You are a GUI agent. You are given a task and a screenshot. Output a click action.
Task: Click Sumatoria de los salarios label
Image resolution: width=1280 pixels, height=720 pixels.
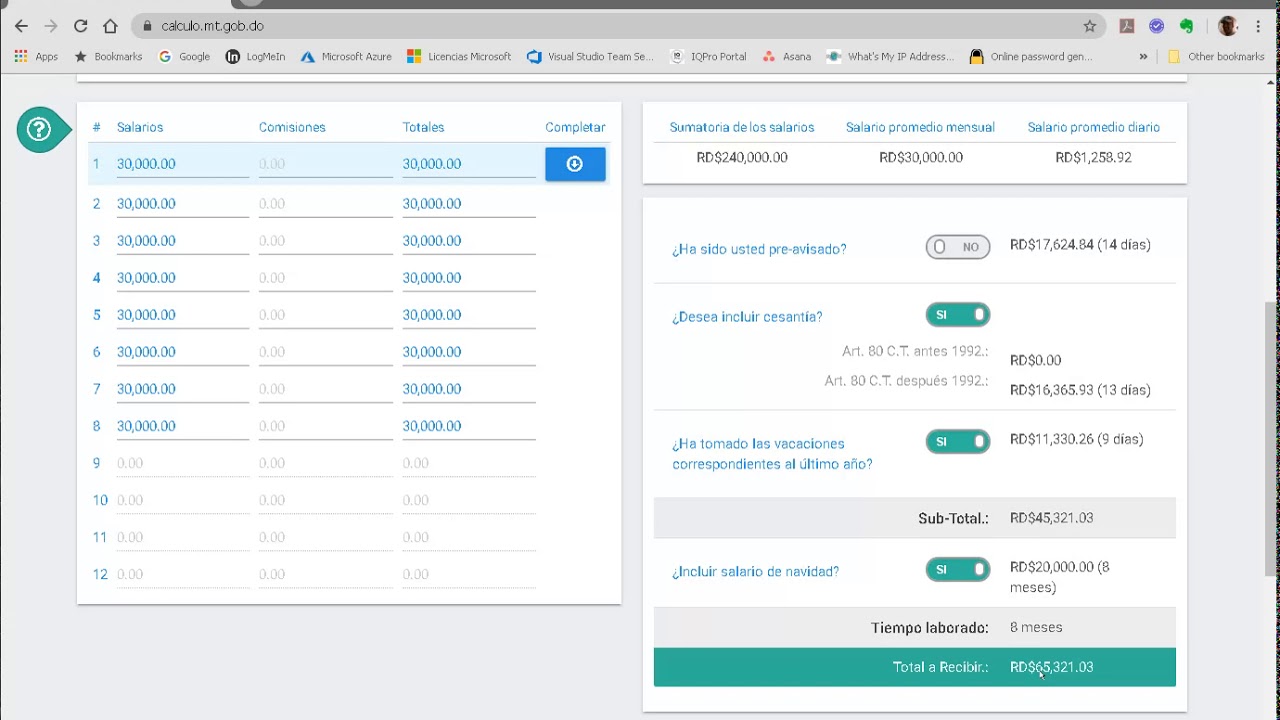(x=742, y=127)
